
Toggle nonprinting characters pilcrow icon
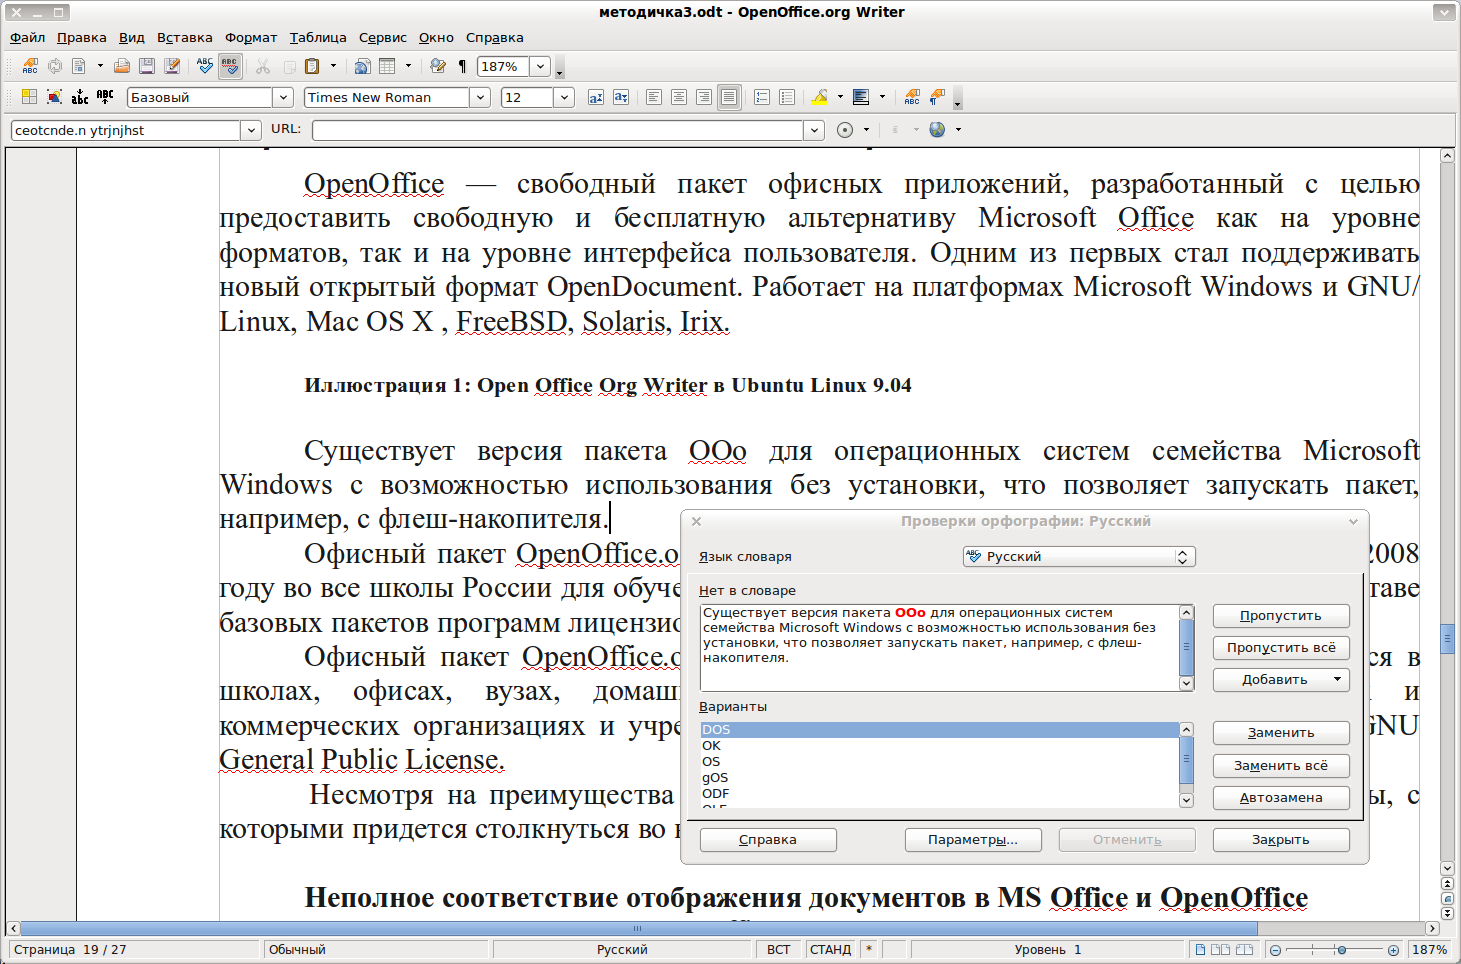[462, 66]
